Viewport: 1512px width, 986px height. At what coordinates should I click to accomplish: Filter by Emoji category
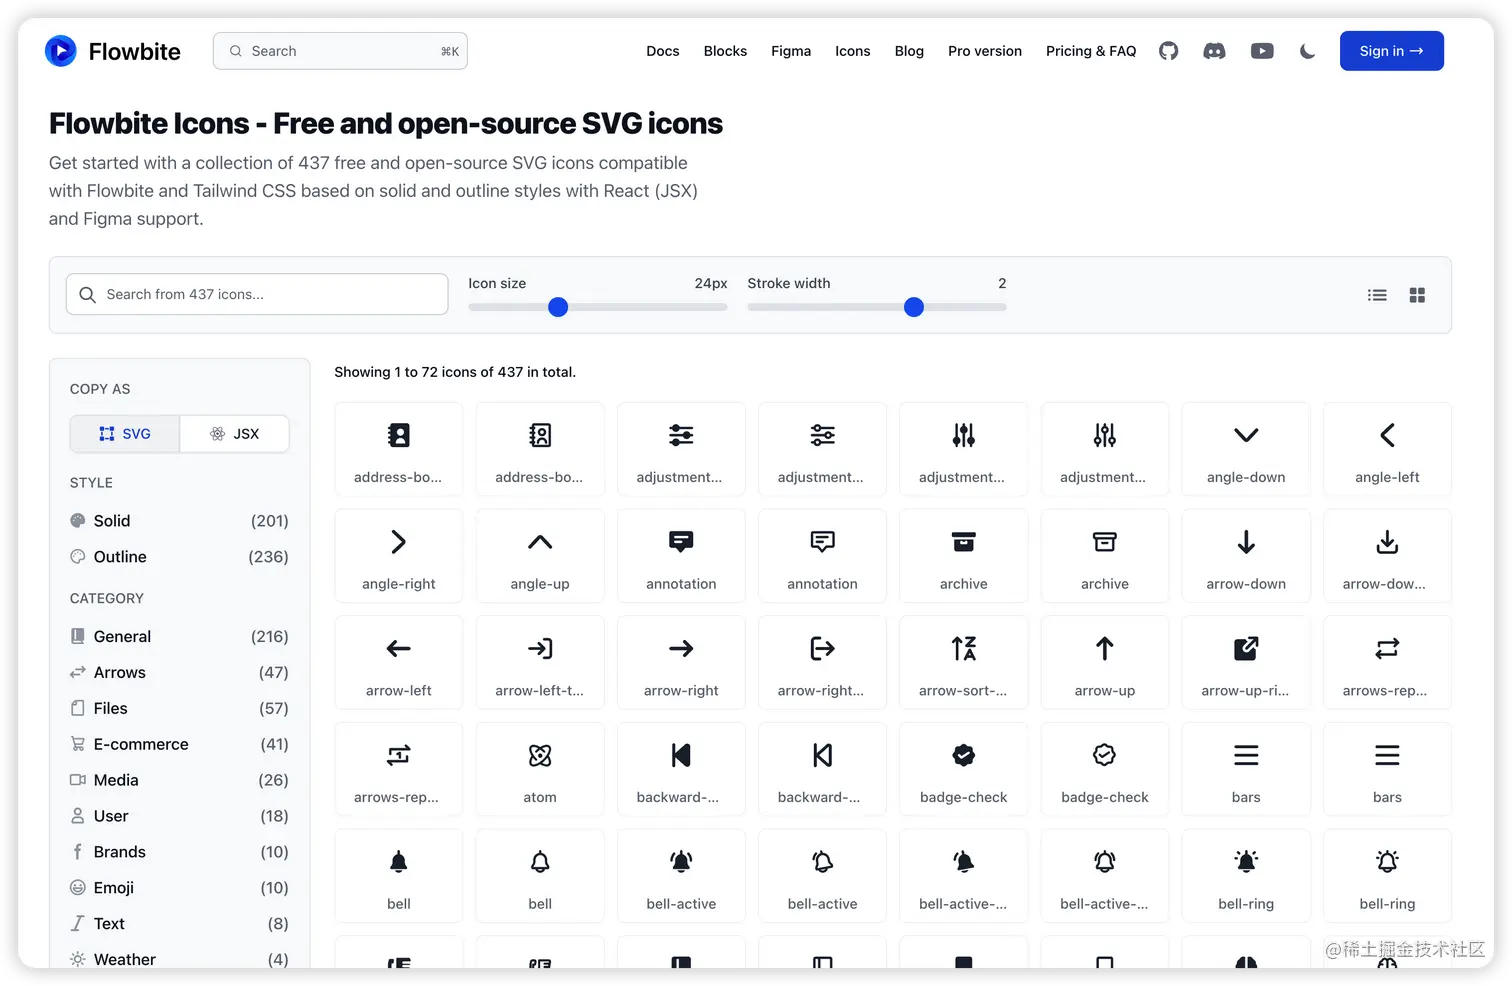pos(179,888)
